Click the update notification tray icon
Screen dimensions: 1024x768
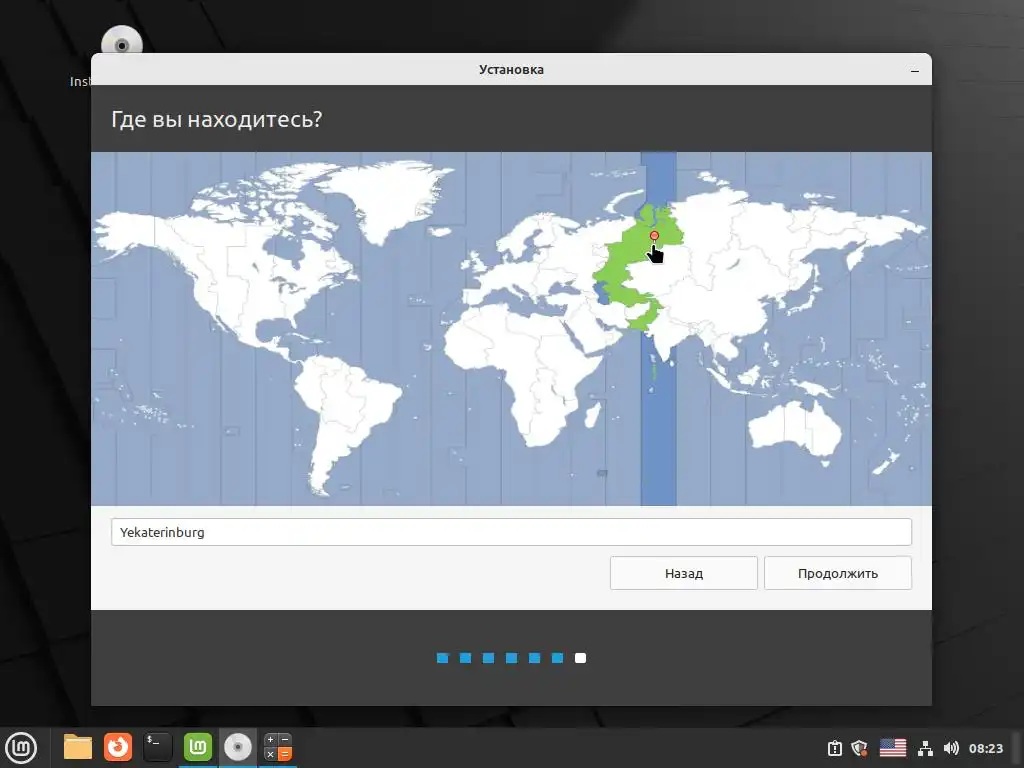coord(835,748)
